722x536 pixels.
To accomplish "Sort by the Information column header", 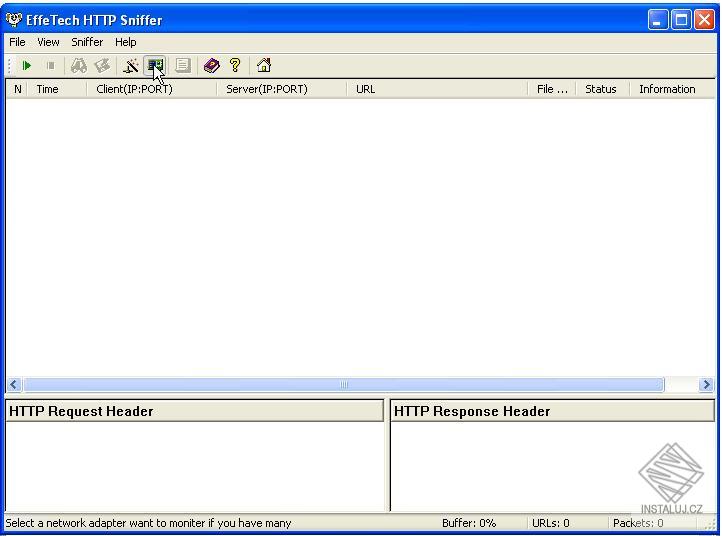I will tap(672, 89).
